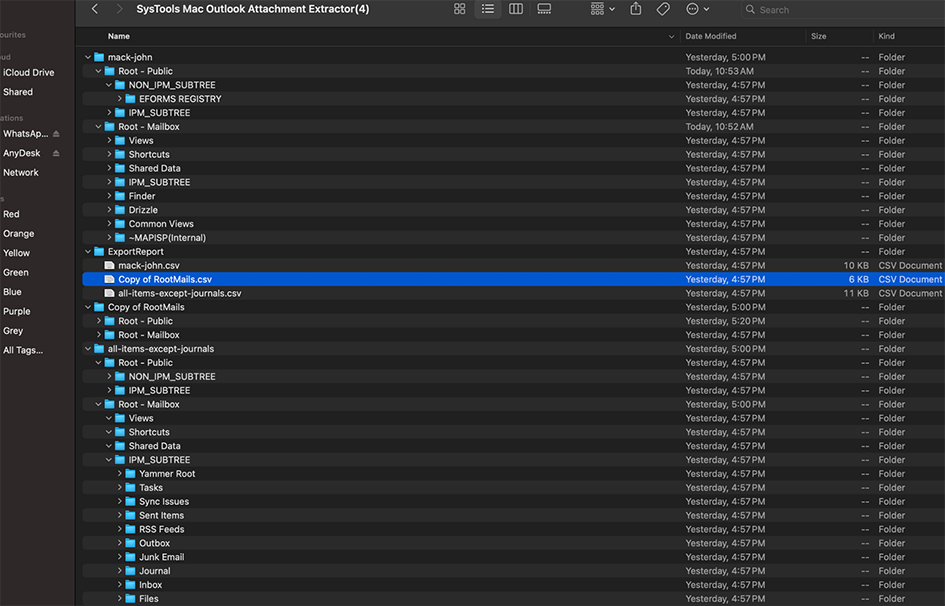Select the RSS Feeds folder icon
The image size is (945, 606).
[130, 529]
